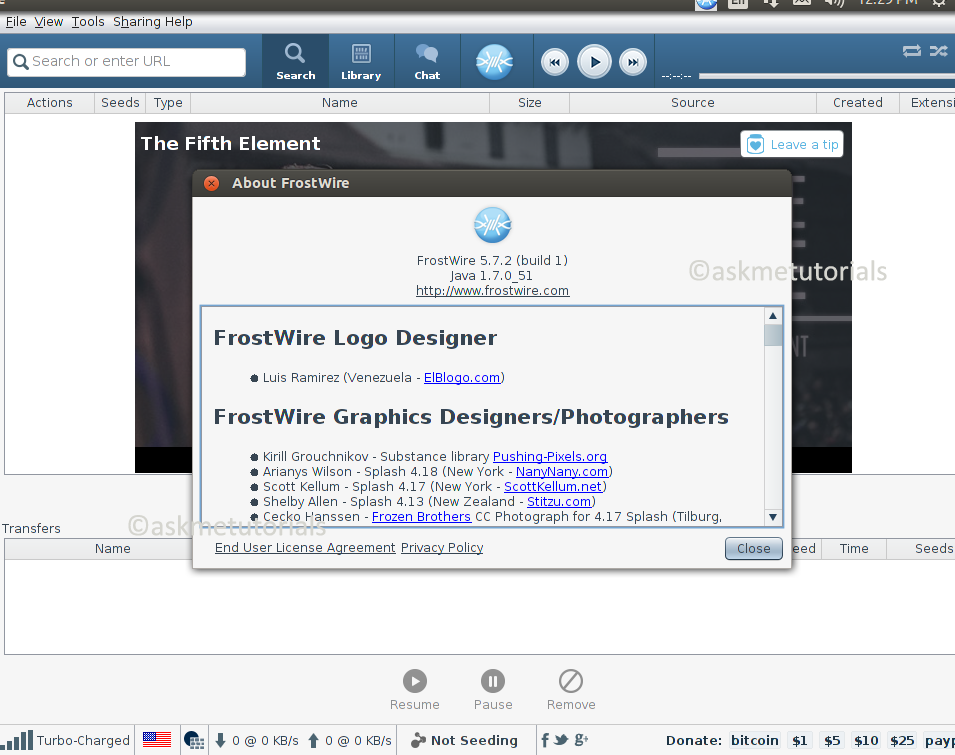Donate $25 via status bar button
Image resolution: width=955 pixels, height=755 pixels.
[902, 740]
